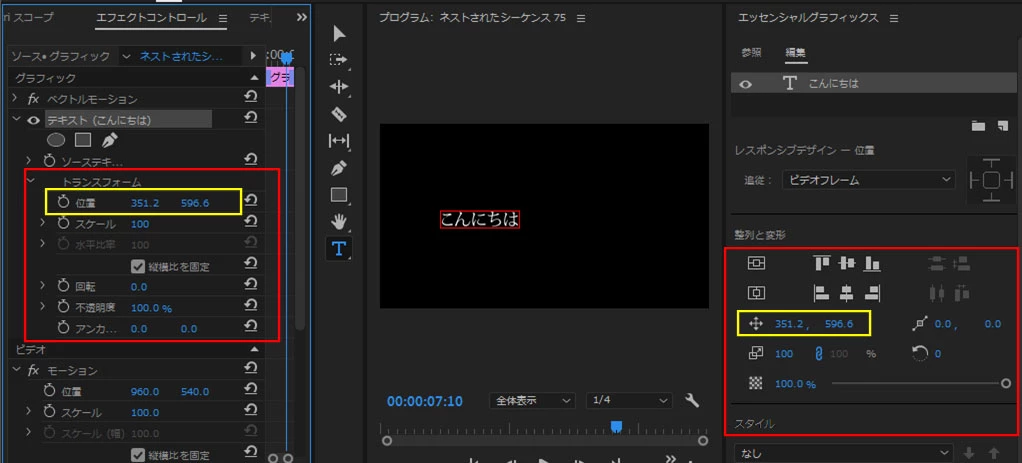Open the 全体表示 zoom dropdown
1022x463 pixels.
(x=532, y=400)
